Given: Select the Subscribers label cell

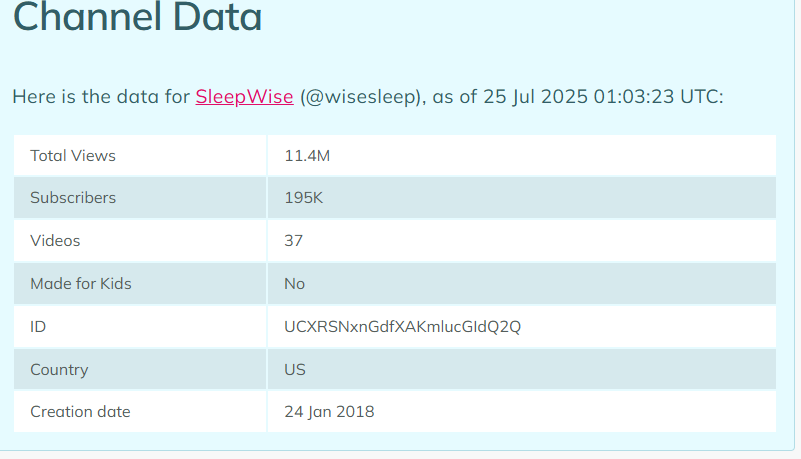Looking at the screenshot, I should (x=140, y=198).
